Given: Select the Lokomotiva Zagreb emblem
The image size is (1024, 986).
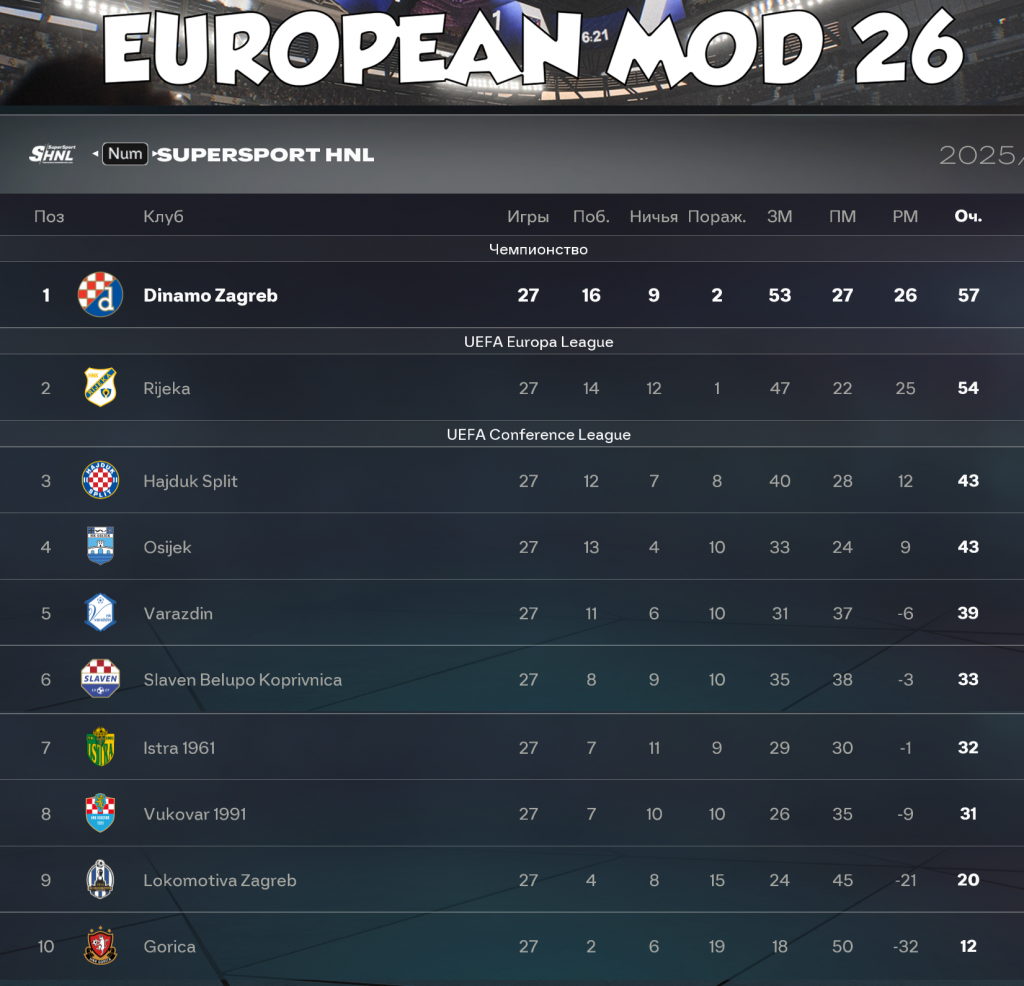Looking at the screenshot, I should click(x=100, y=880).
